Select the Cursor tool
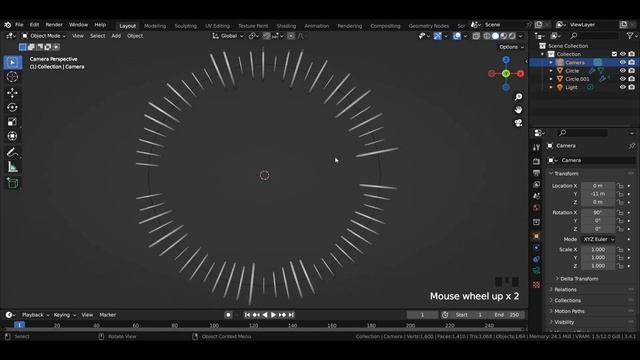Image resolution: width=640 pixels, height=360 pixels. tap(12, 76)
